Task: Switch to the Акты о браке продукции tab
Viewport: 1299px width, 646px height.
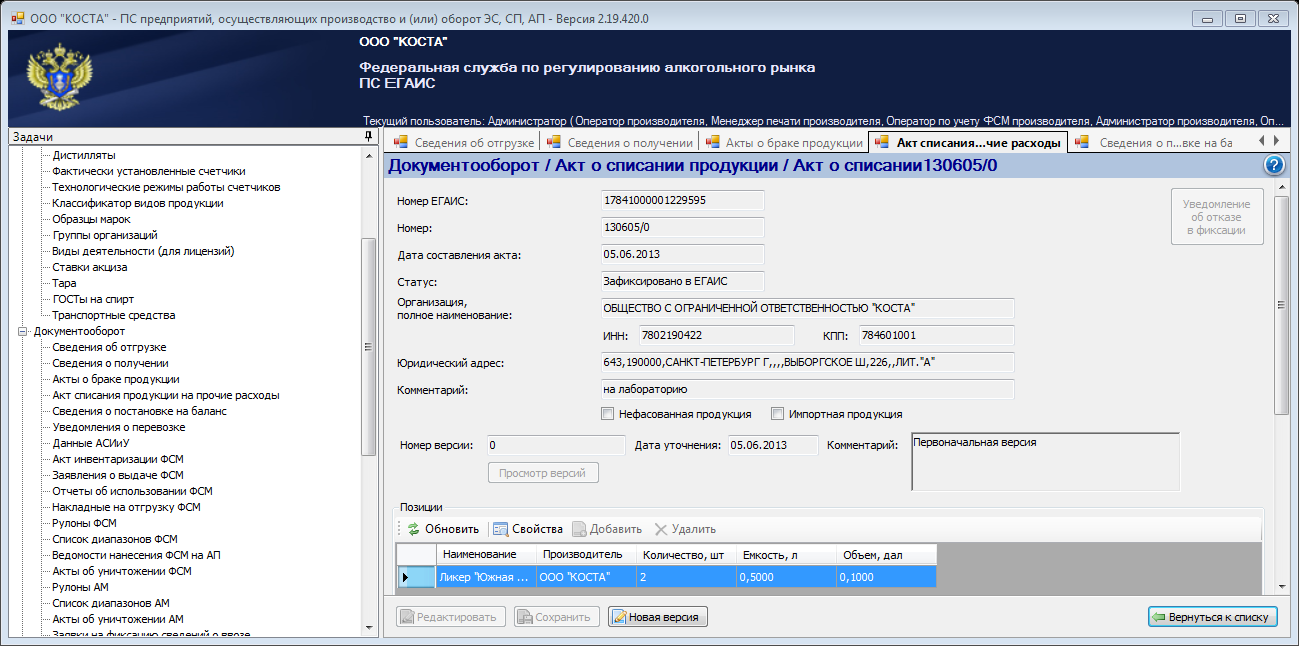Action: click(783, 143)
